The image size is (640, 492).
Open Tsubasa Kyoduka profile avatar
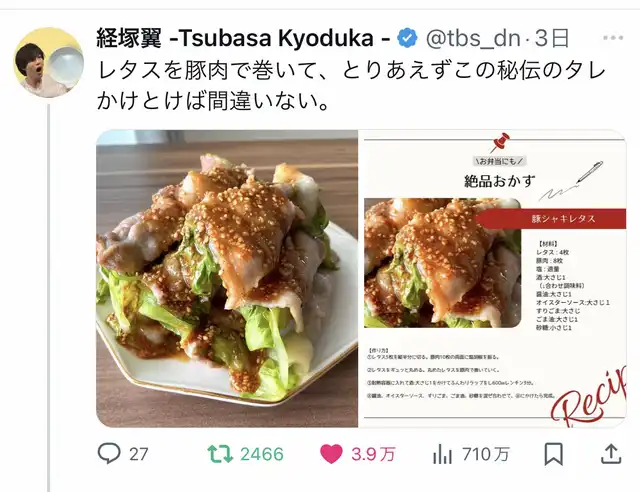tap(49, 62)
